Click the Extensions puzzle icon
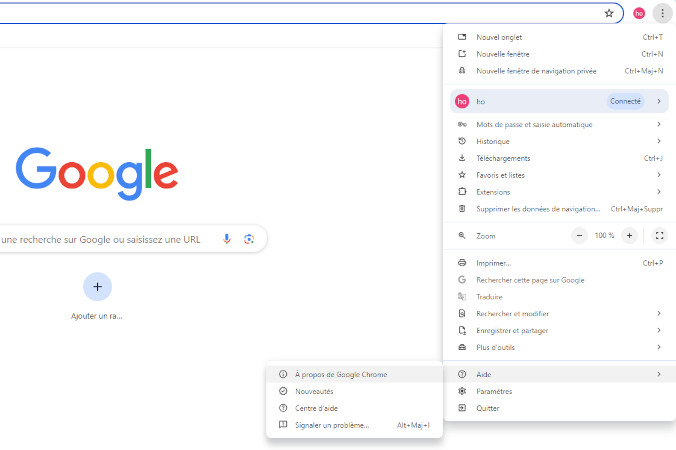676x450 pixels. click(x=462, y=191)
